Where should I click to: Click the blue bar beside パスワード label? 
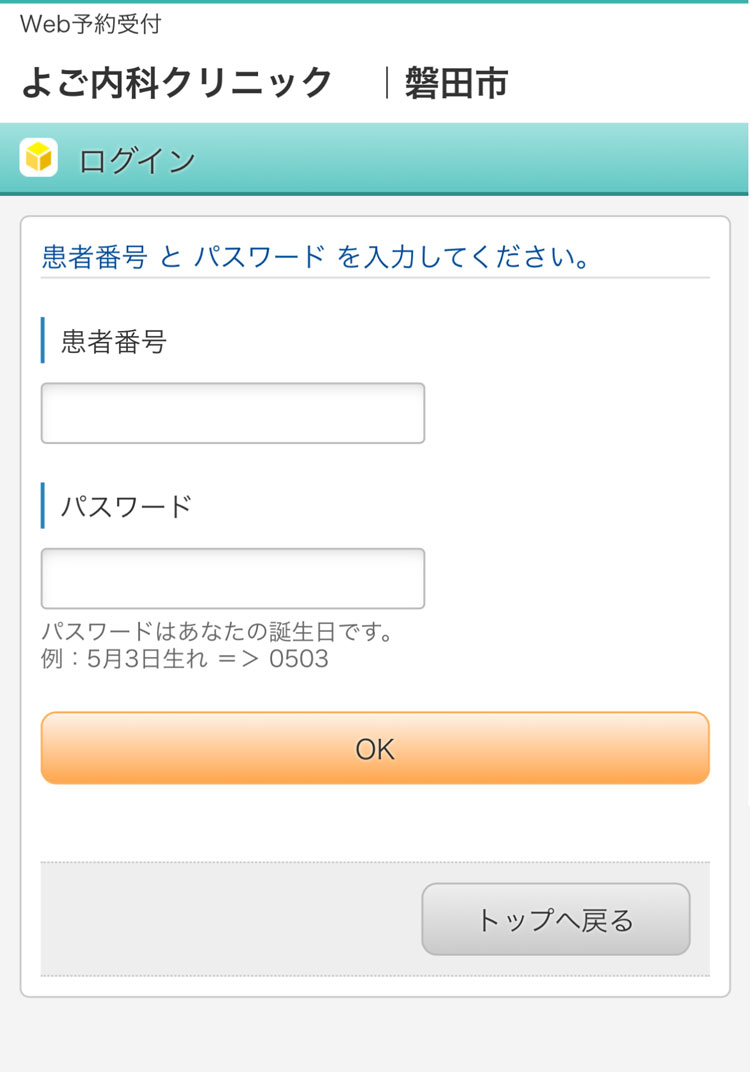point(43,506)
